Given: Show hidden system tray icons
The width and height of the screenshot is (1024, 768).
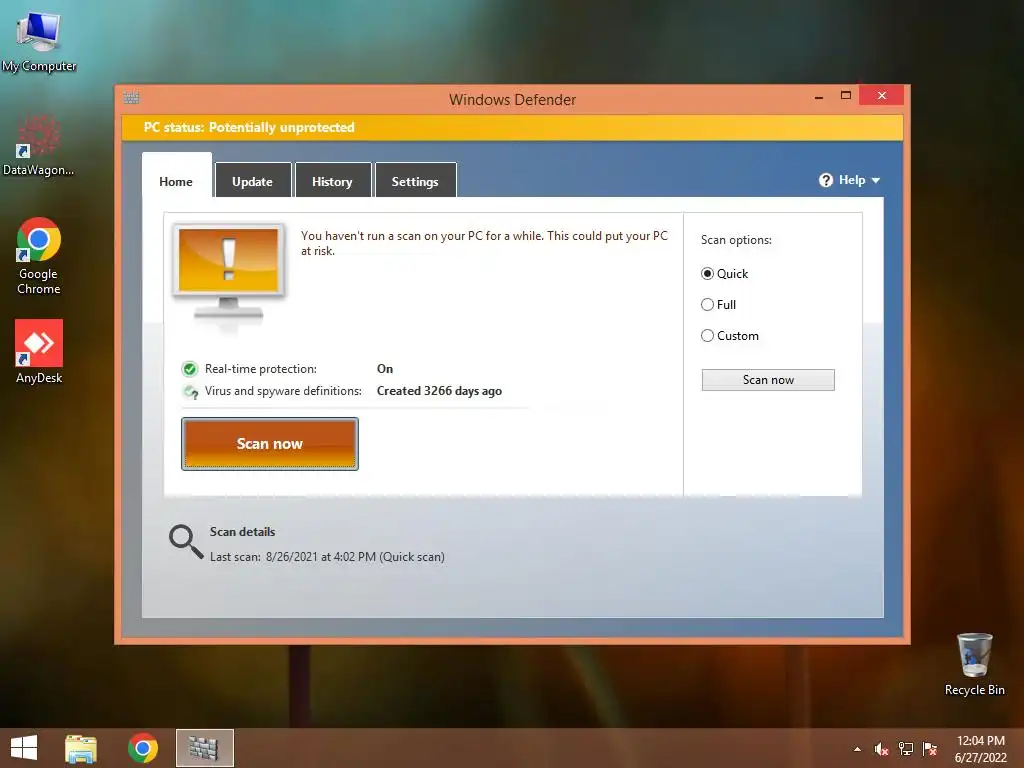Looking at the screenshot, I should (x=857, y=749).
